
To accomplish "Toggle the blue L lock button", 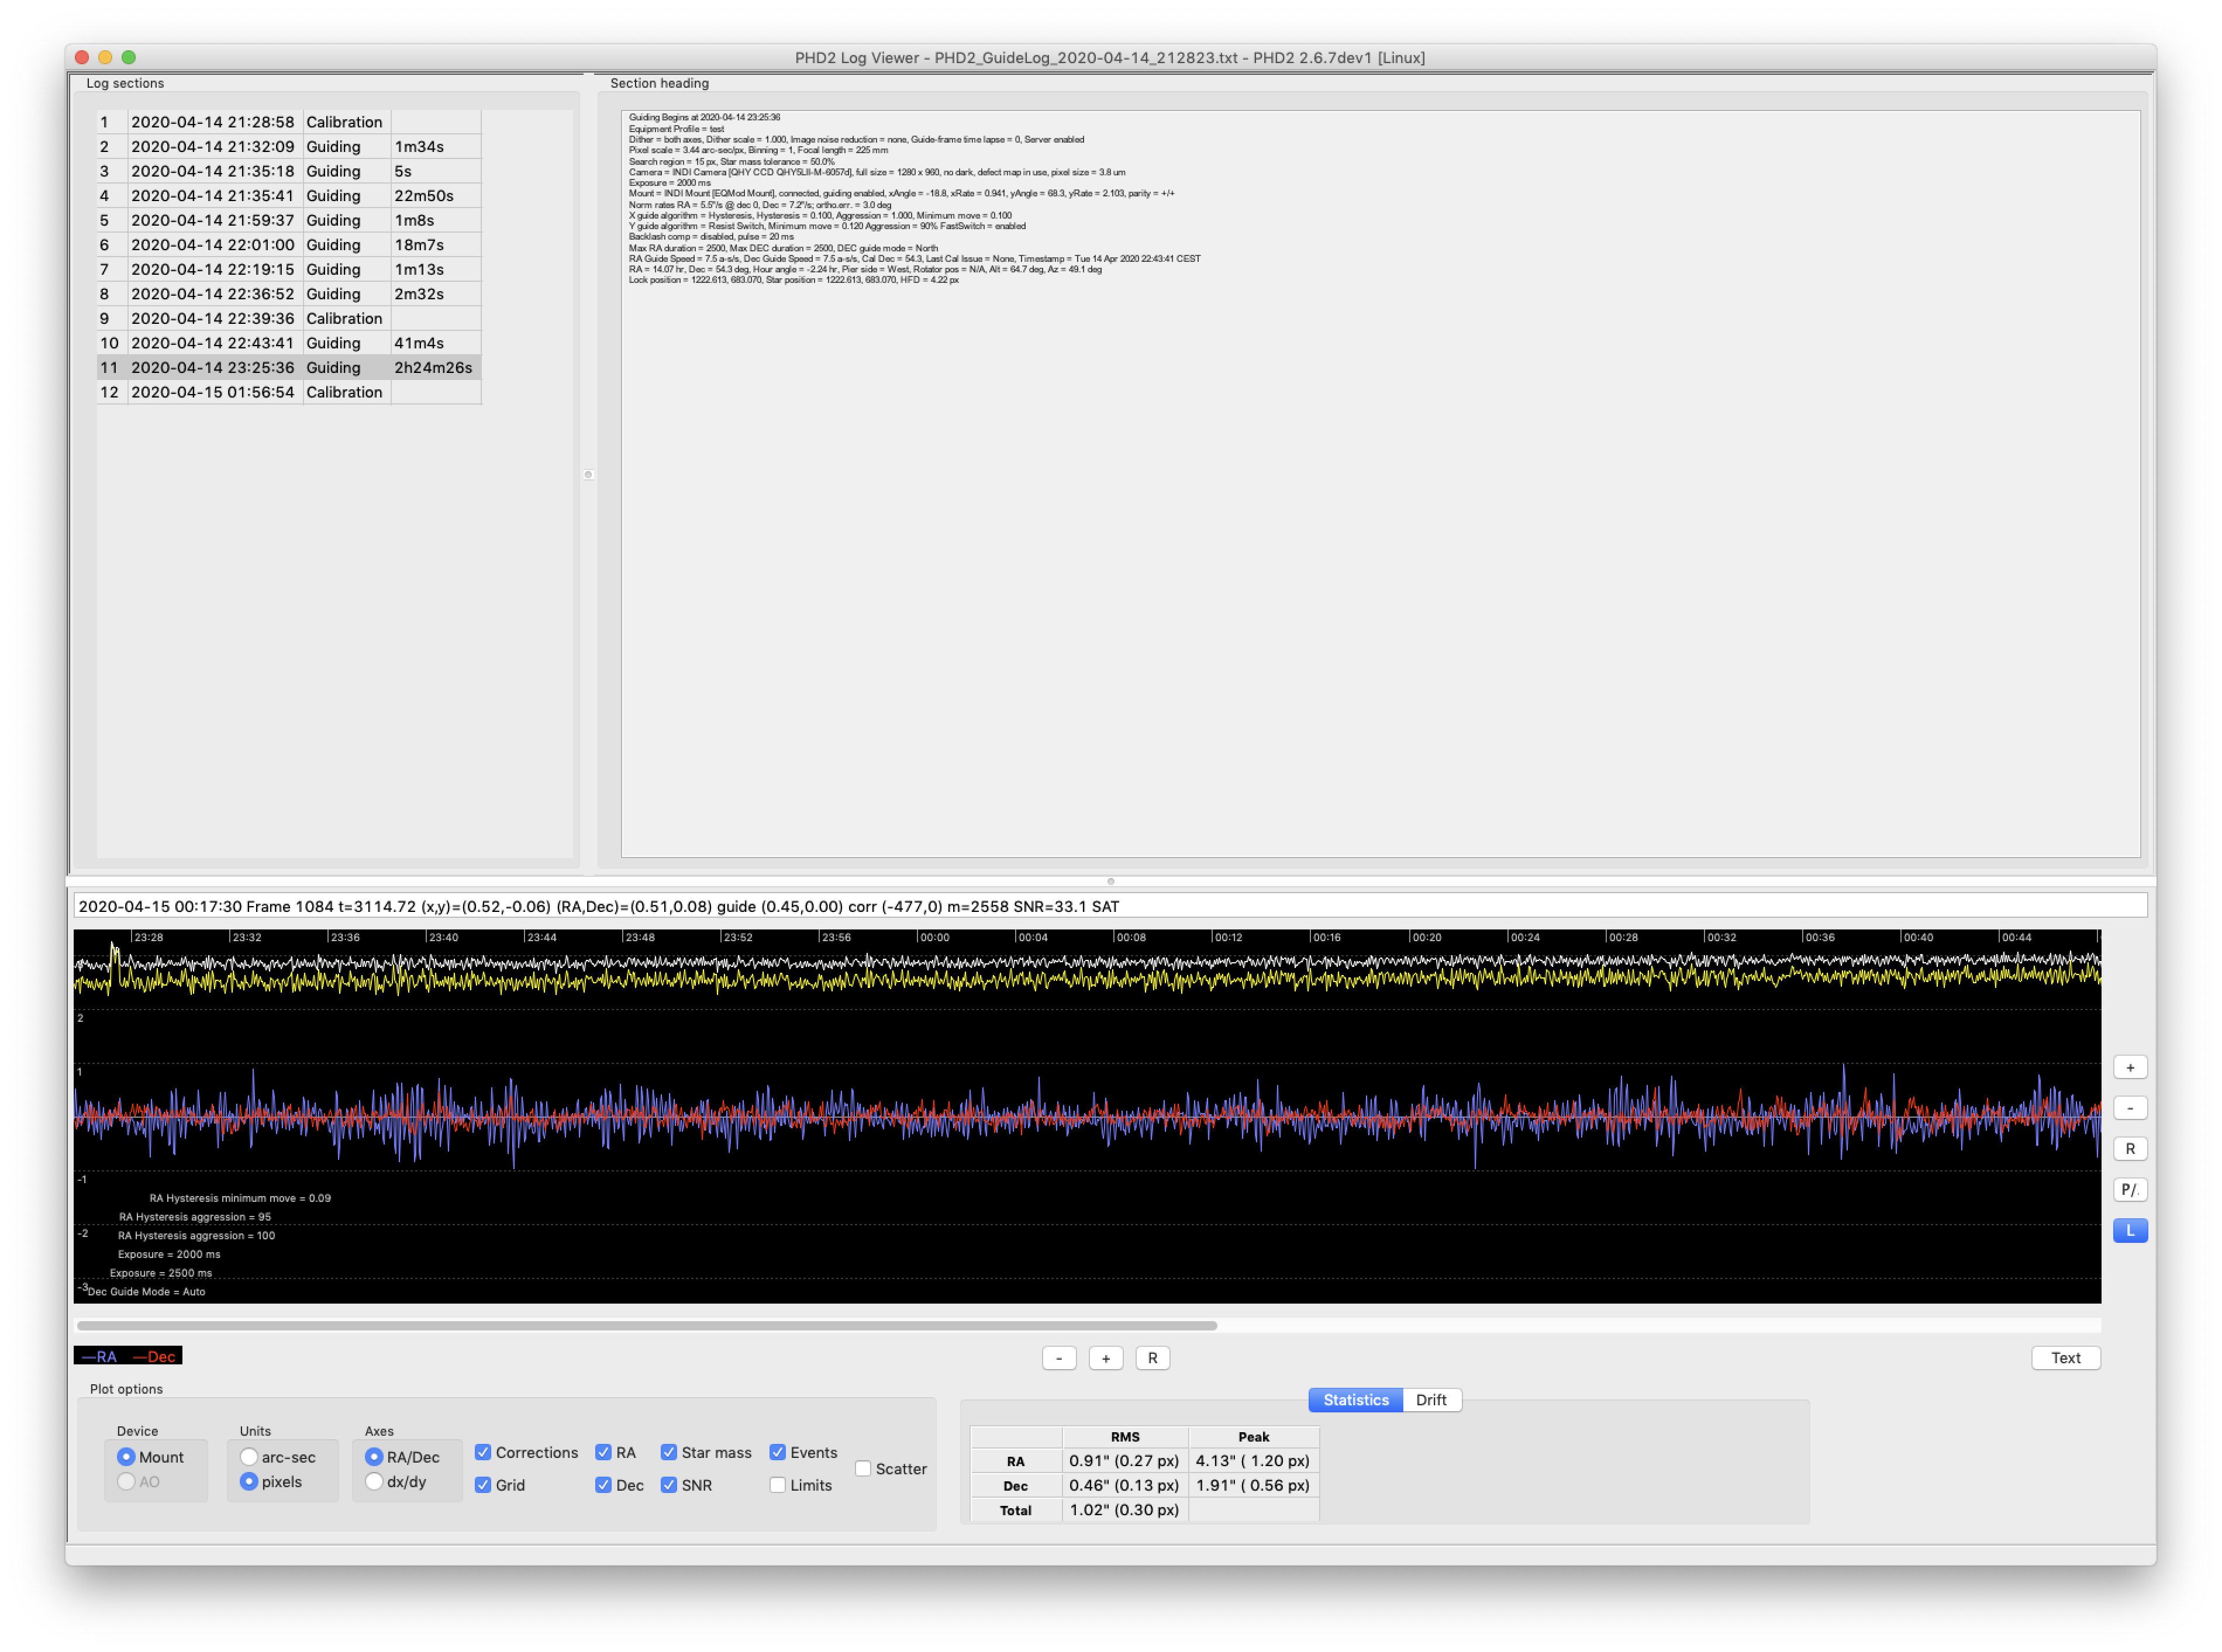I will [2129, 1231].
